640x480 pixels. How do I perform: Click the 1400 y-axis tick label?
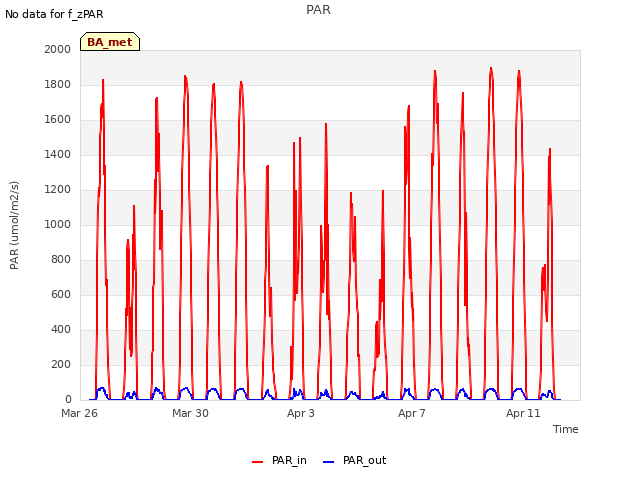[x=58, y=154]
